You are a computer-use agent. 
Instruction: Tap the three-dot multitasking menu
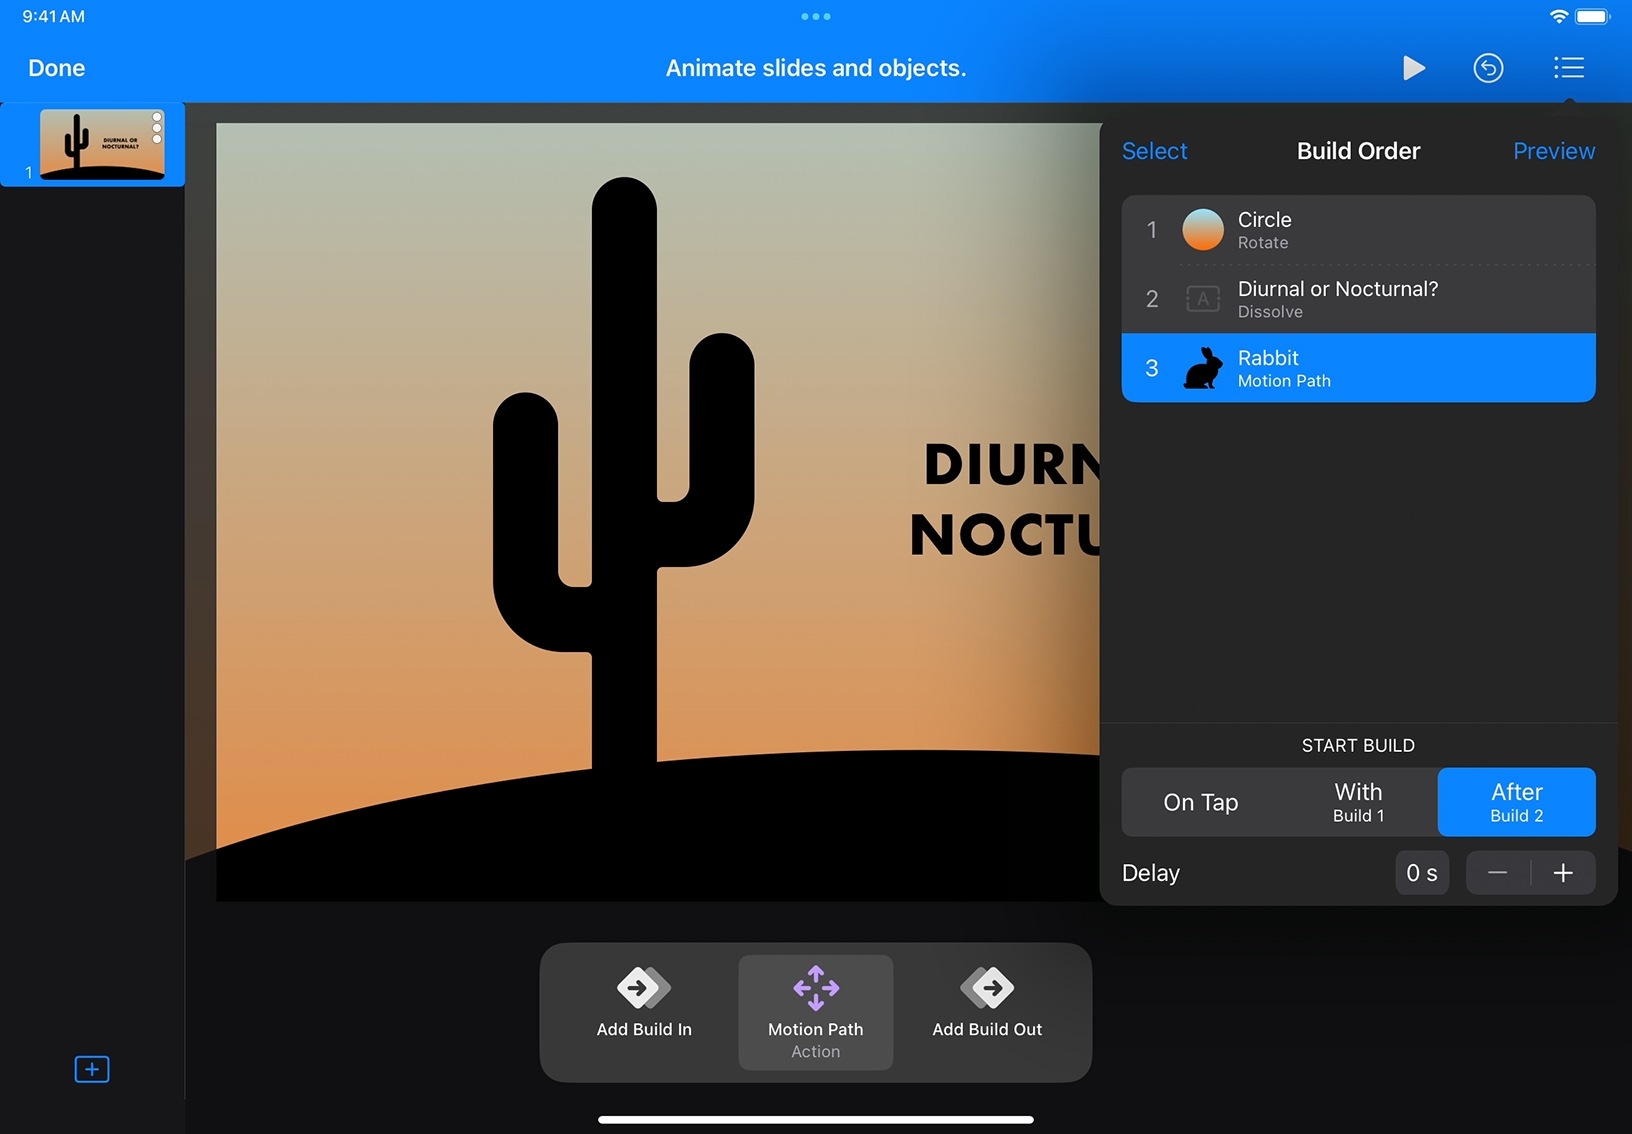click(x=816, y=17)
